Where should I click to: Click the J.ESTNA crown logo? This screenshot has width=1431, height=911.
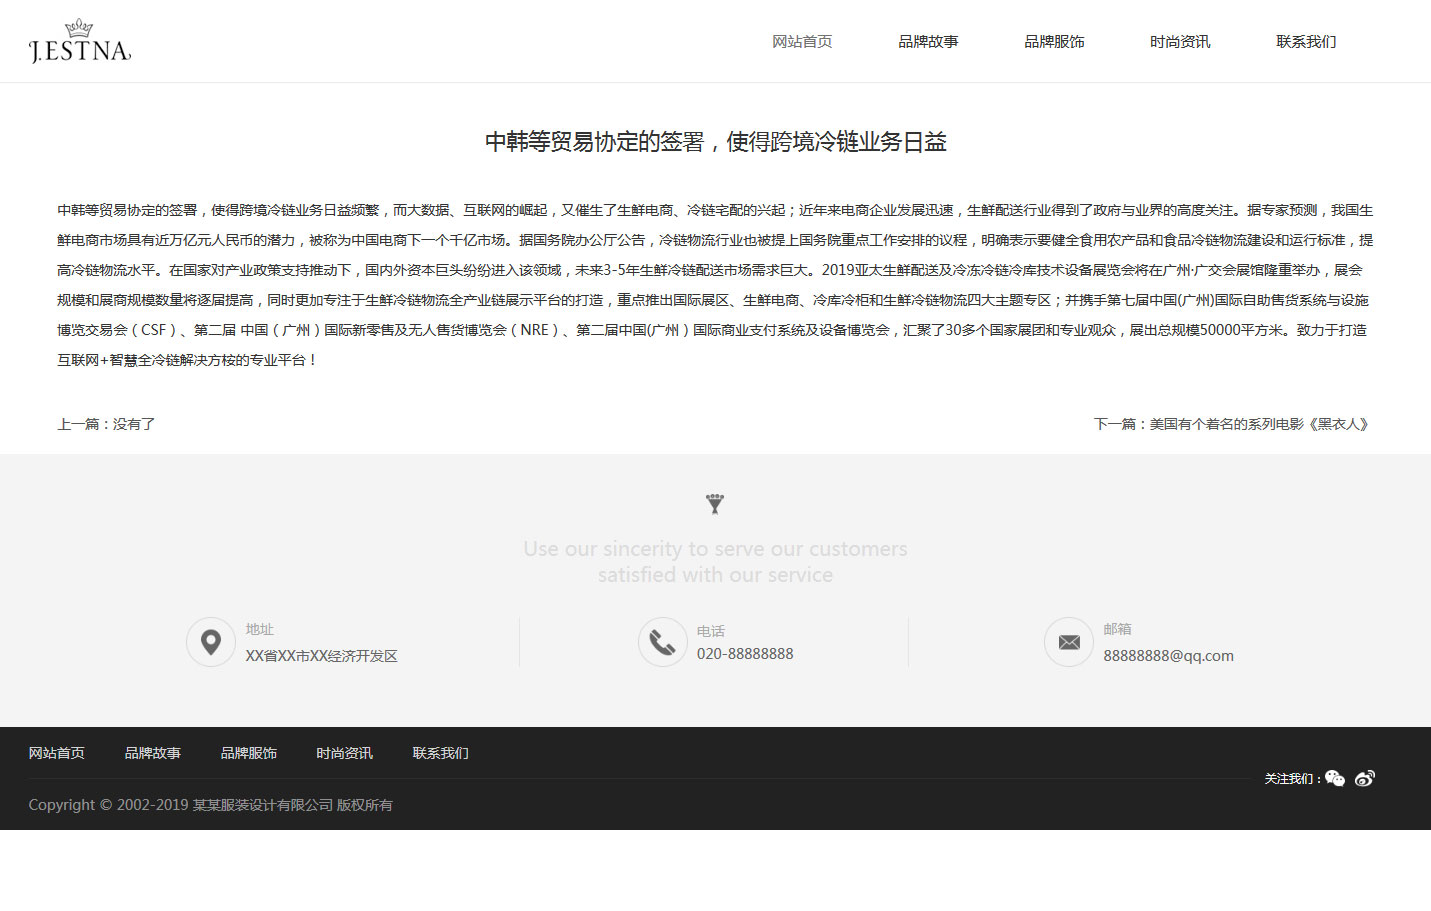(80, 42)
